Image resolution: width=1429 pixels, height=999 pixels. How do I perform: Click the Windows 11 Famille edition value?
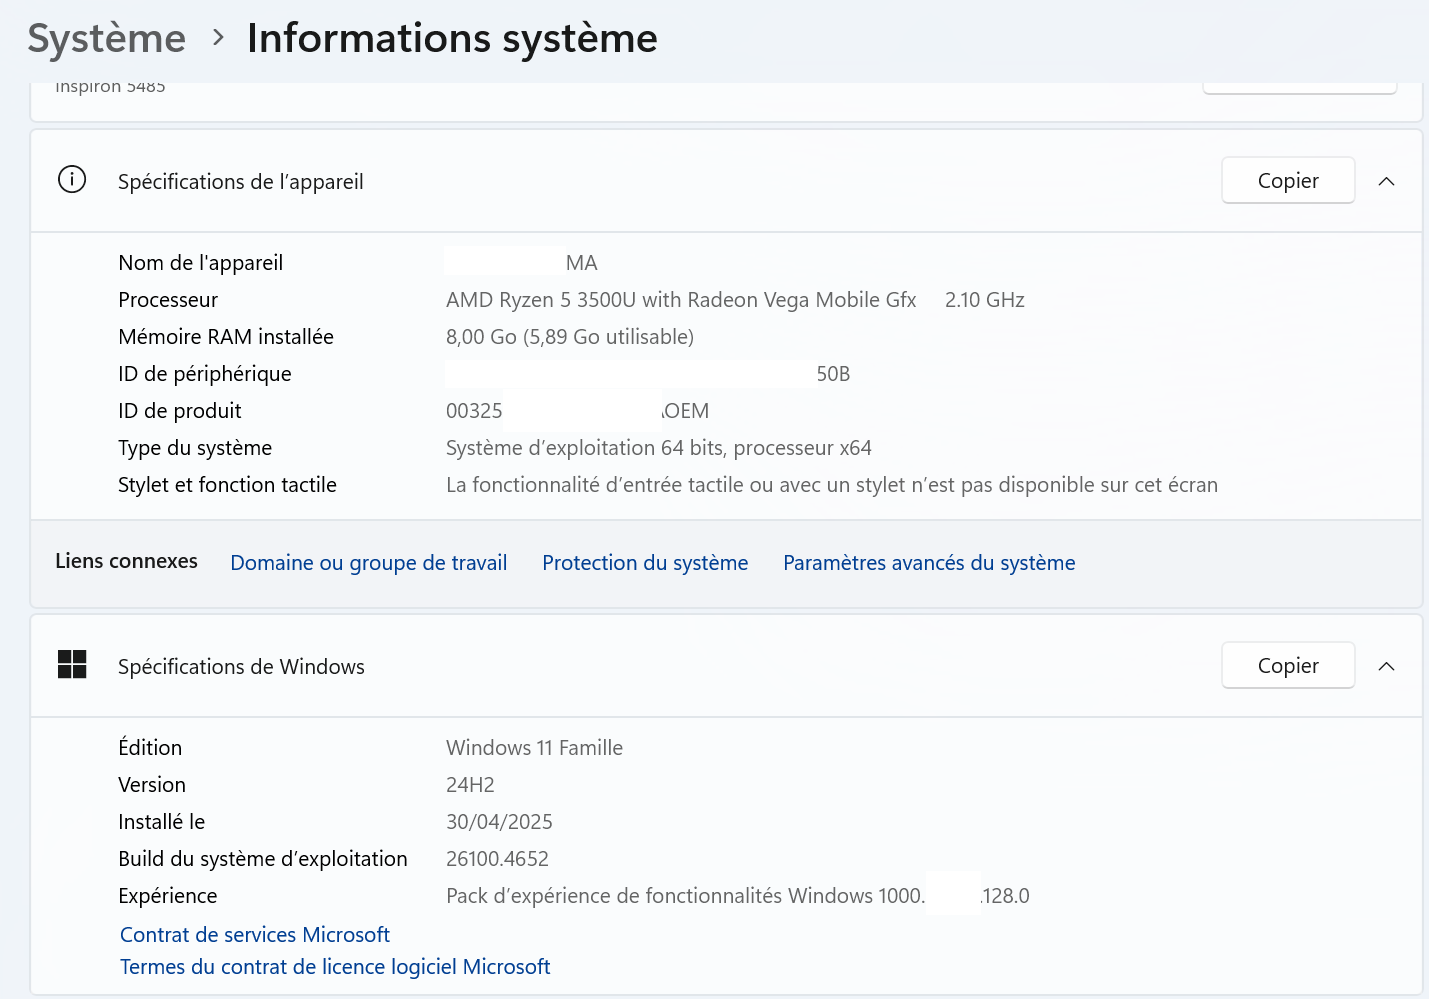tap(534, 748)
